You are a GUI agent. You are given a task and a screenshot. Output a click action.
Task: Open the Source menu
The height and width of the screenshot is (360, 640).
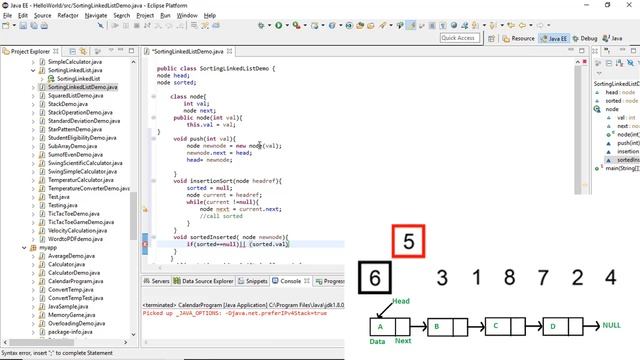42,16
